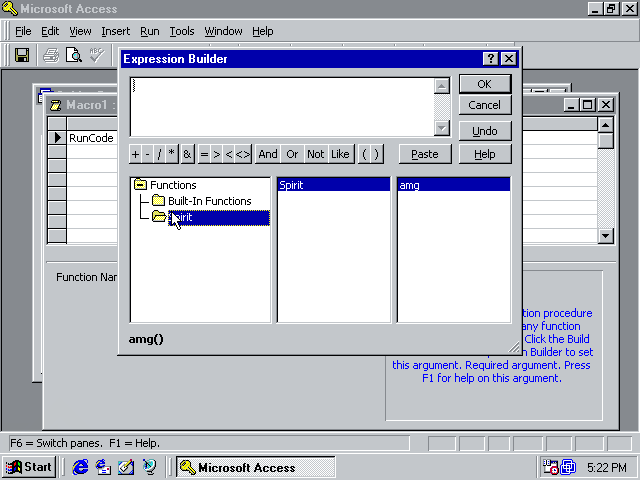Open the Tools menu
Image resolution: width=640 pixels, height=480 pixels.
tap(182, 31)
